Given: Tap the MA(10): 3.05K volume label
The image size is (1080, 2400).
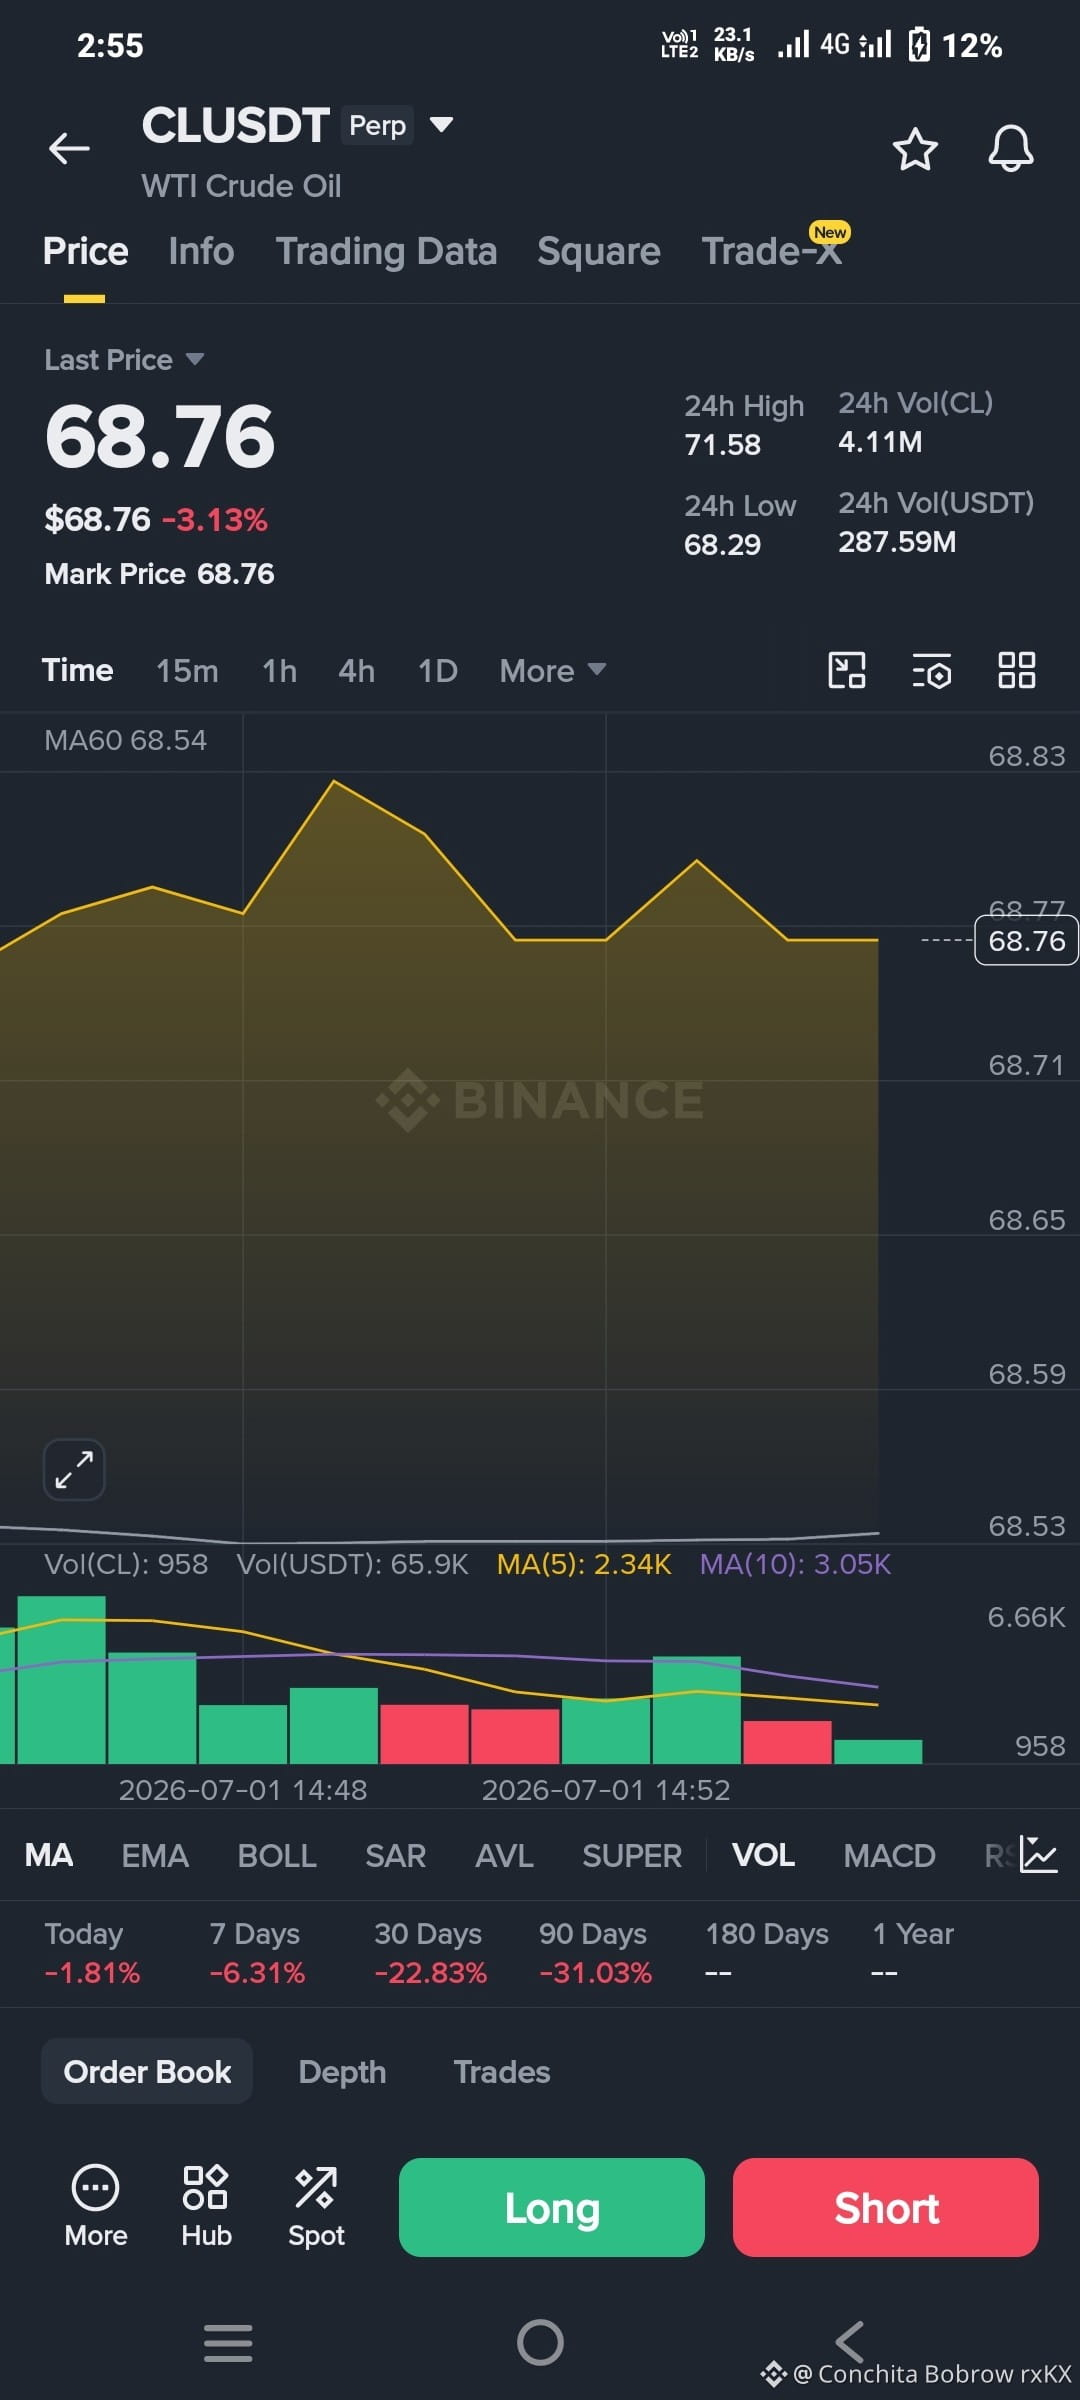Looking at the screenshot, I should click(795, 1564).
